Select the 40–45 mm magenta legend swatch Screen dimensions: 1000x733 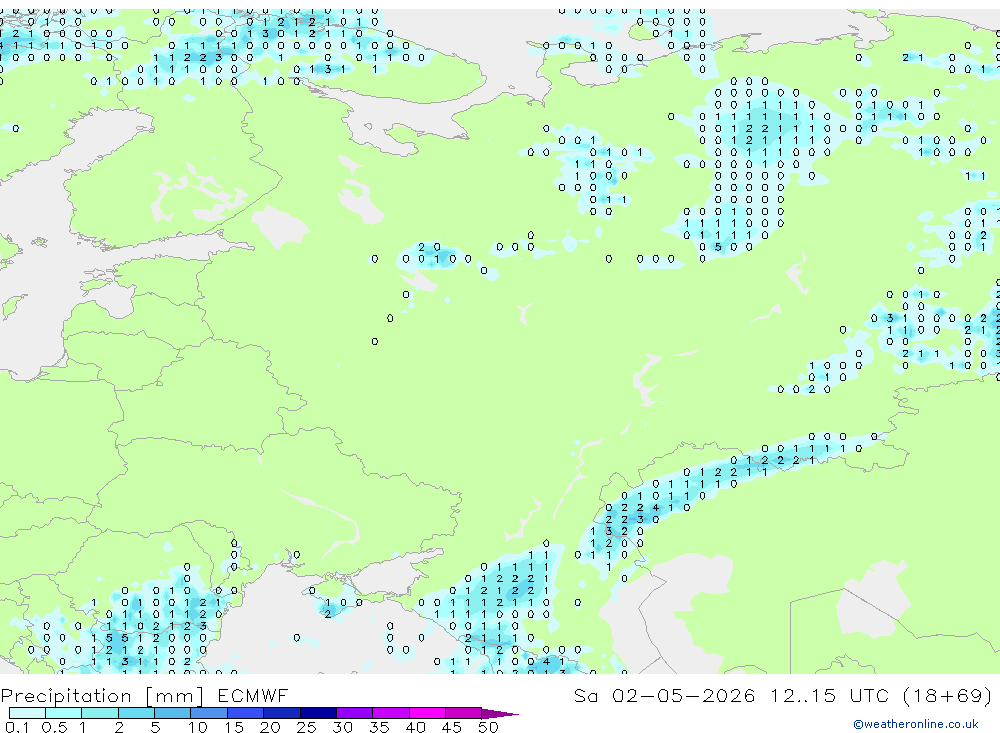point(427,713)
